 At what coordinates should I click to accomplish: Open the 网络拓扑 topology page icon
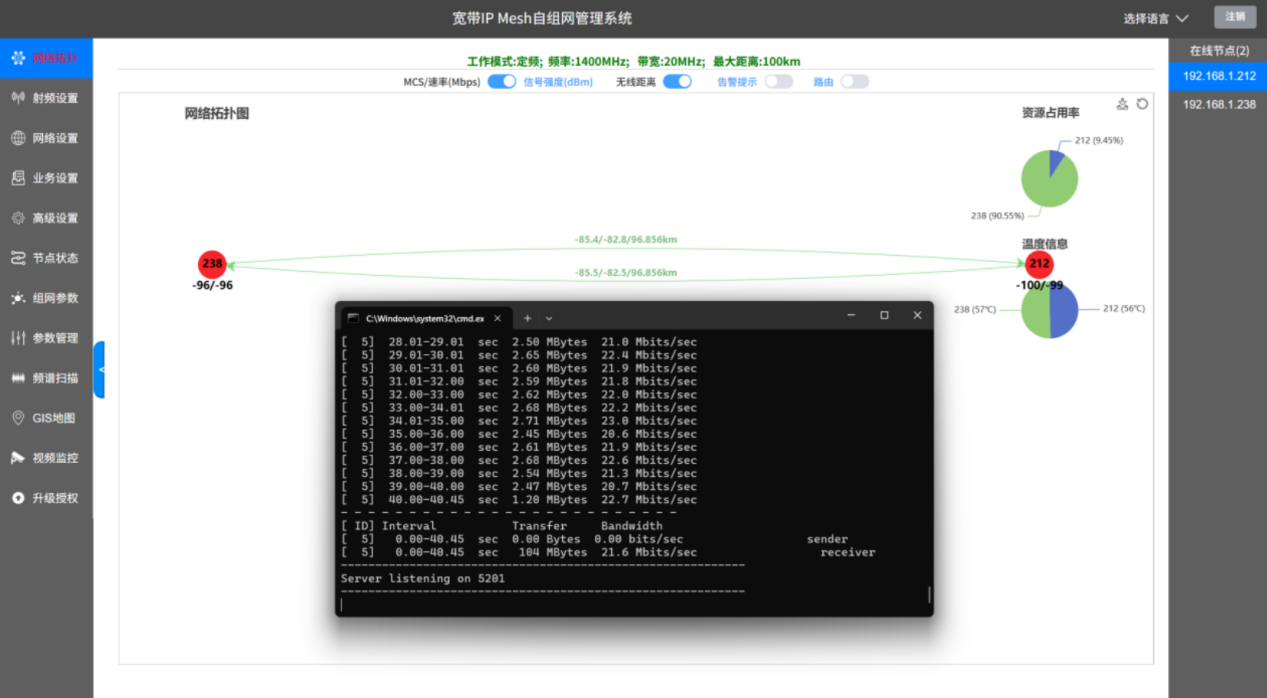[18, 58]
